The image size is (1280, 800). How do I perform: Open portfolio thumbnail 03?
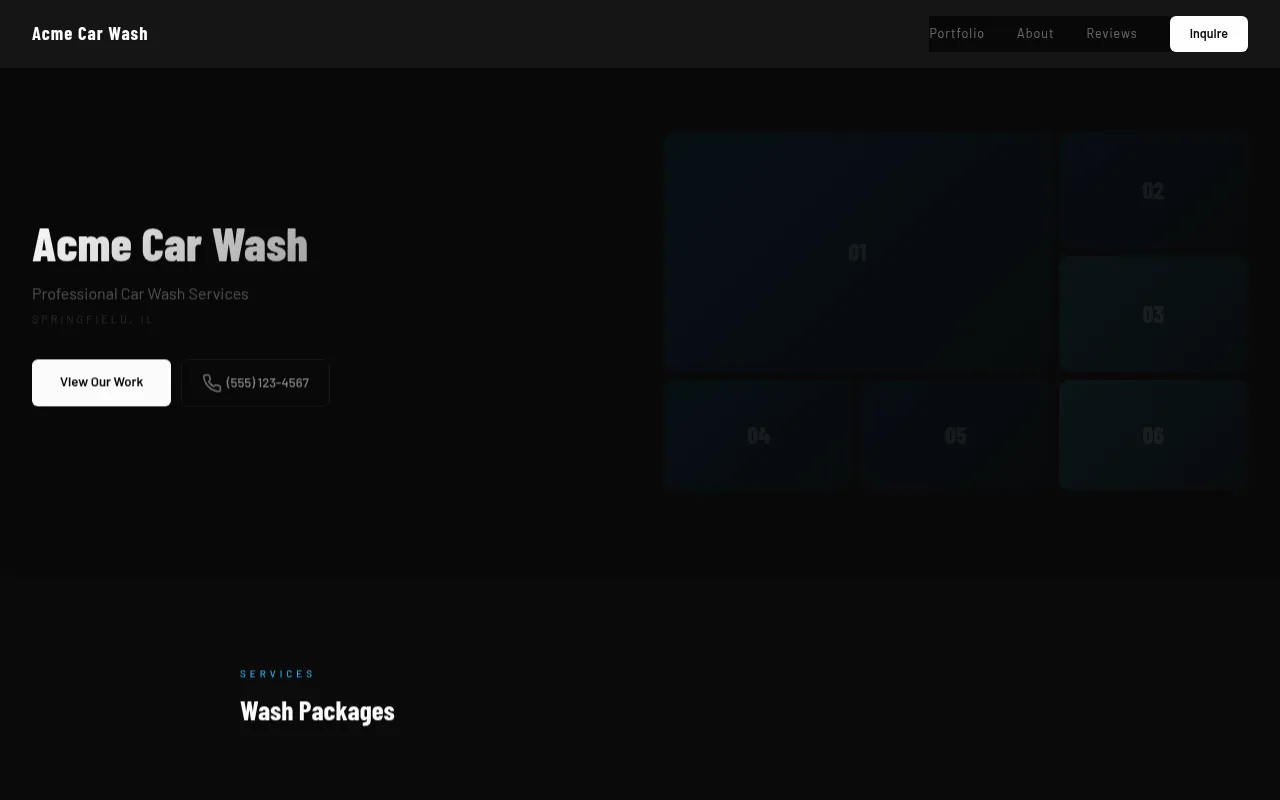(x=1152, y=313)
